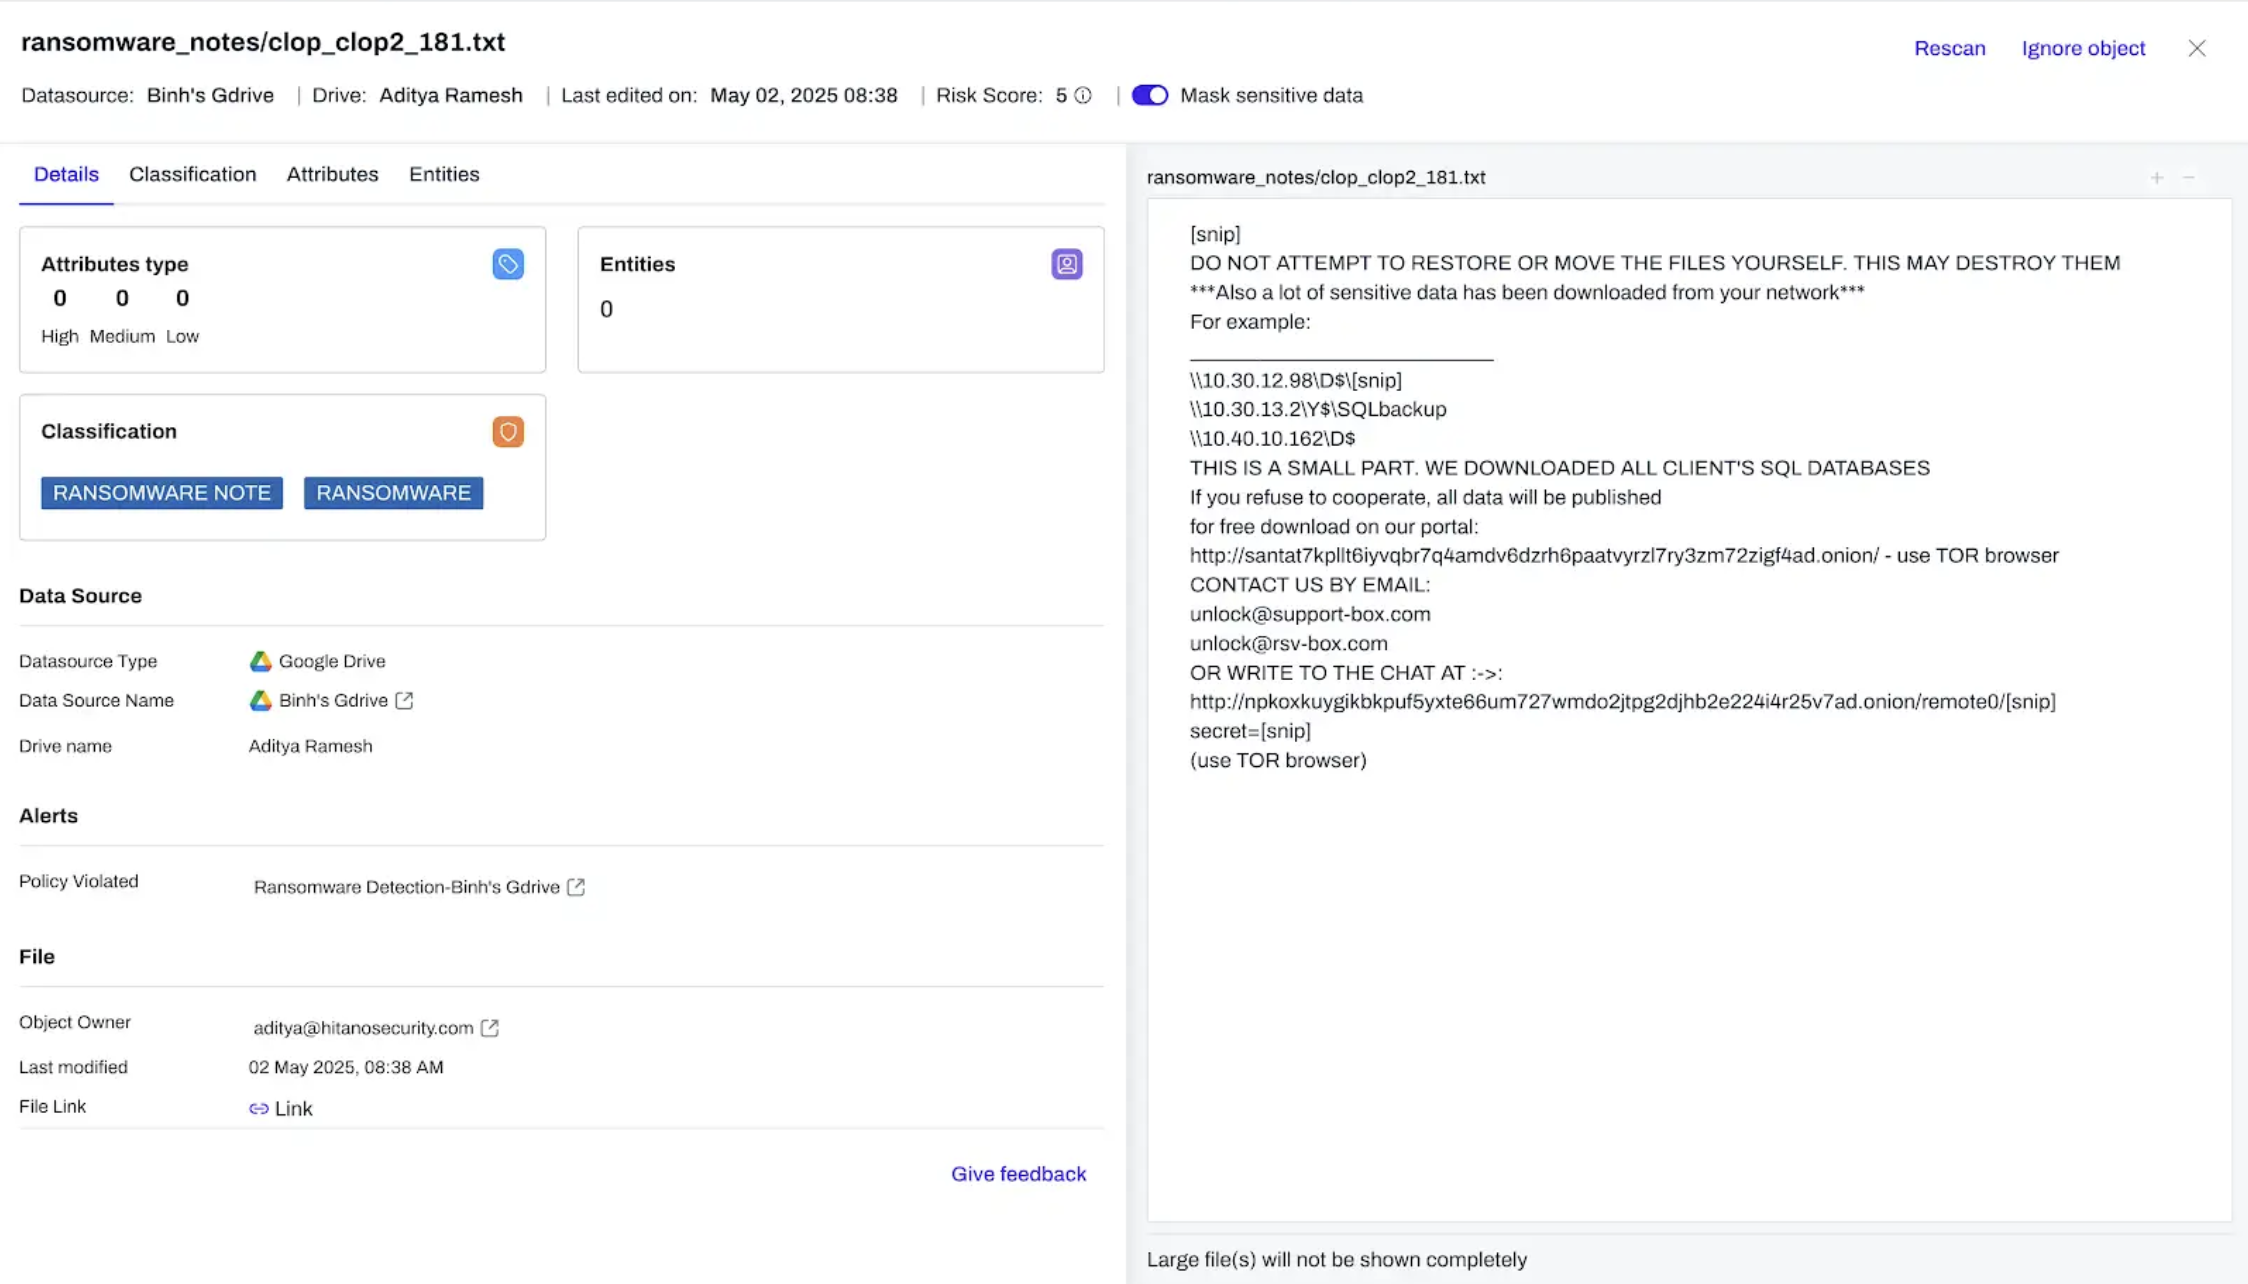Zoom out file preview with minus icon
The height and width of the screenshot is (1284, 2248).
coord(2189,178)
